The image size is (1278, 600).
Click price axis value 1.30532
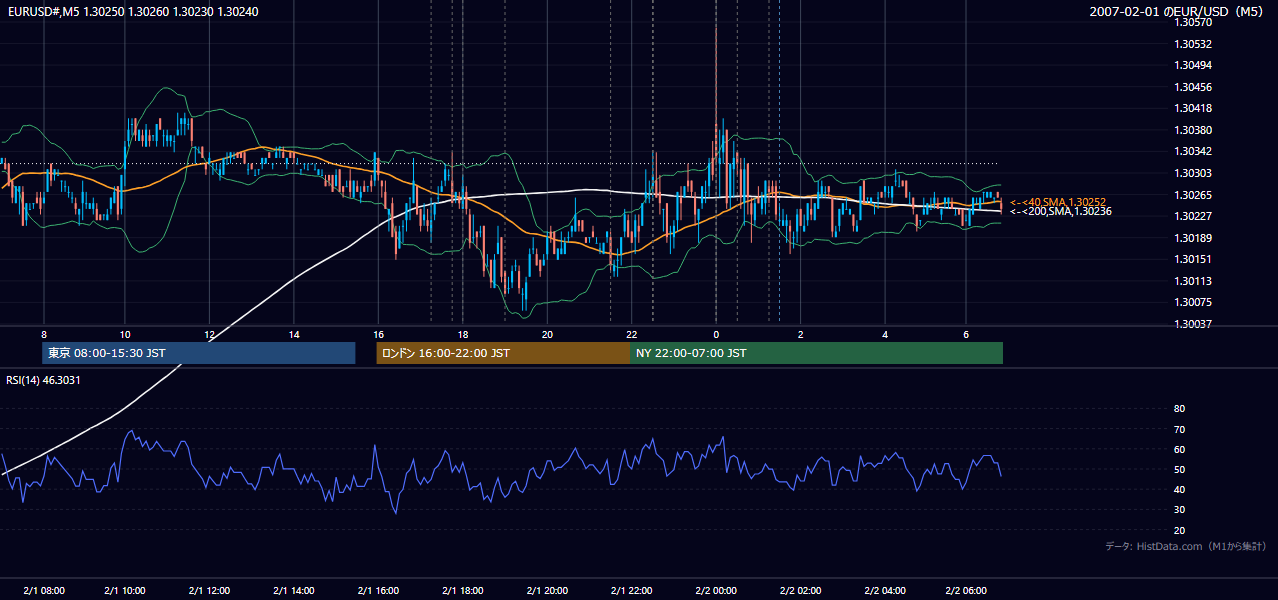click(x=1193, y=45)
